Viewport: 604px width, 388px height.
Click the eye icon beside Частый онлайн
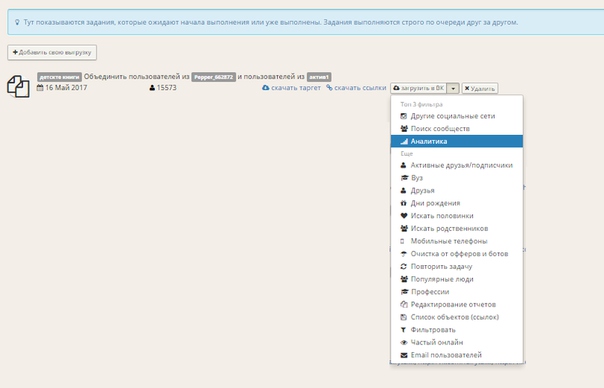tap(404, 343)
